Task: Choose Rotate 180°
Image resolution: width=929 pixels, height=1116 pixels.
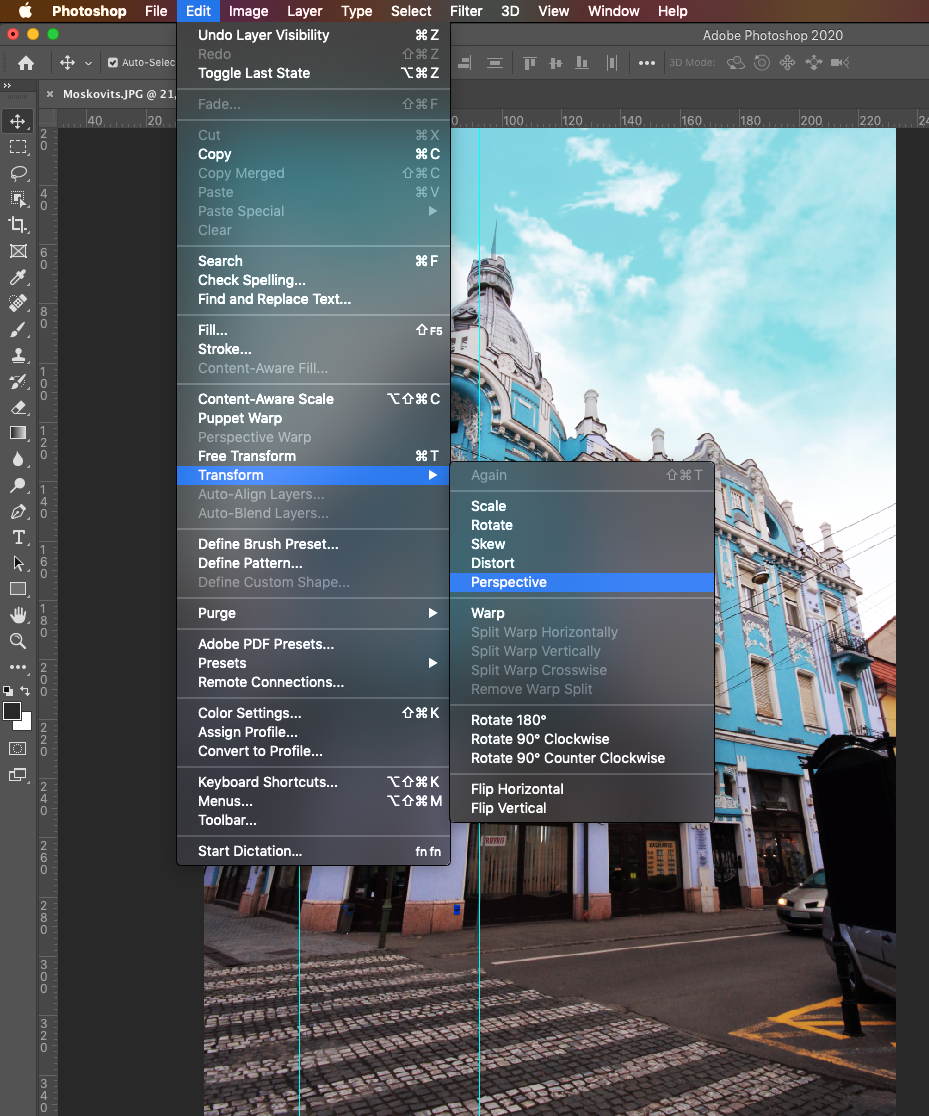Action: [582, 720]
